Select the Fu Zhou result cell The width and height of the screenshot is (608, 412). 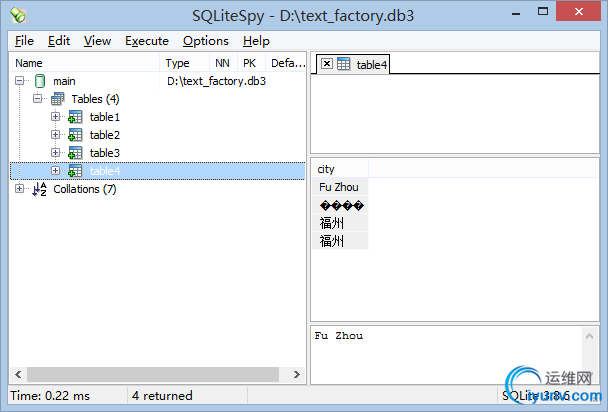pyautogui.click(x=340, y=187)
